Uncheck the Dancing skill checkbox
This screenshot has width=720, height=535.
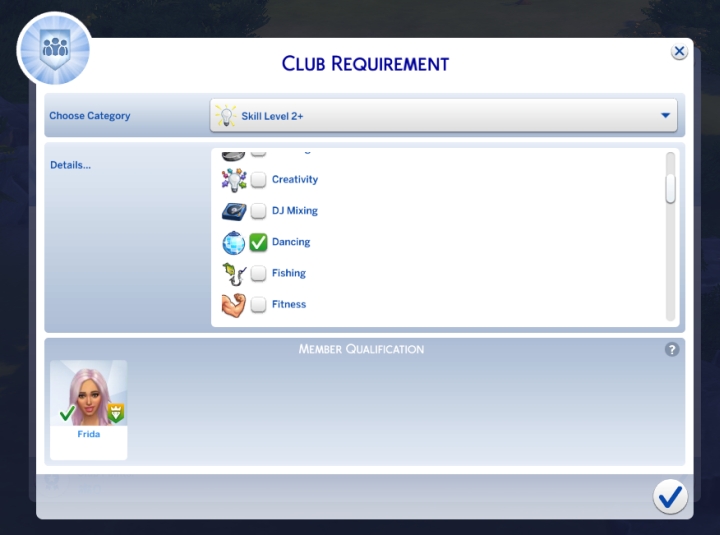click(259, 242)
